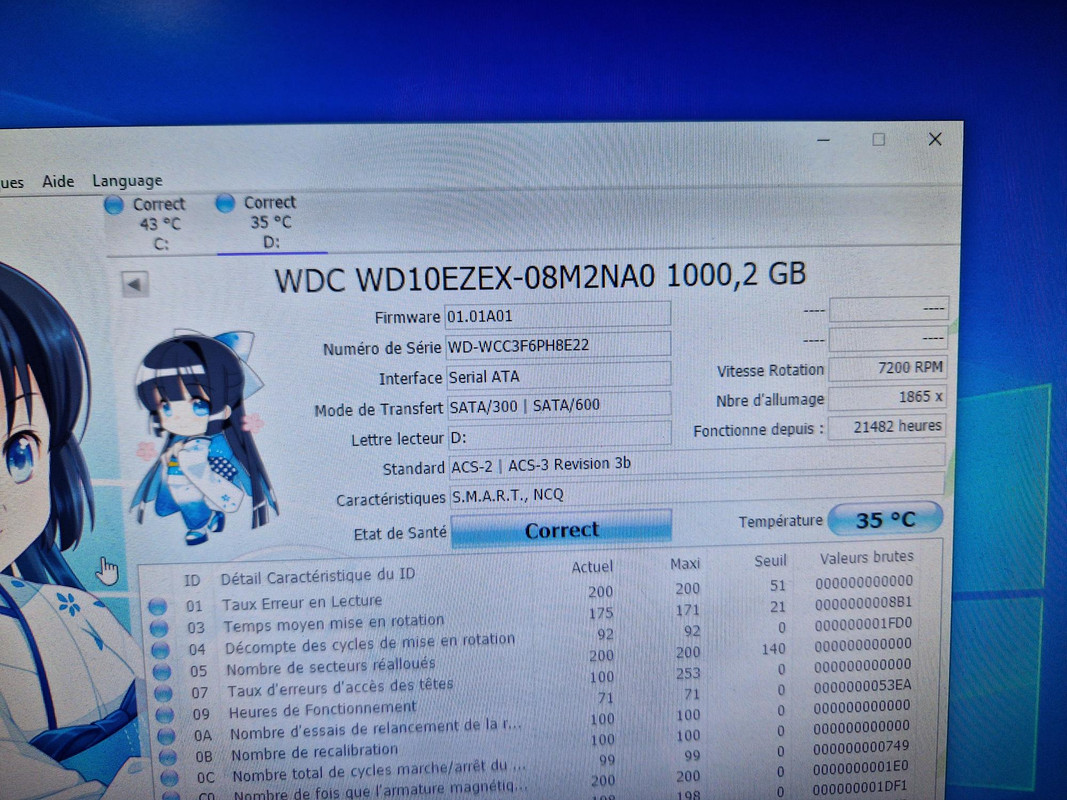Viewport: 1067px width, 800px height.
Task: Click the blue status circle for drive C:
Action: [x=114, y=204]
